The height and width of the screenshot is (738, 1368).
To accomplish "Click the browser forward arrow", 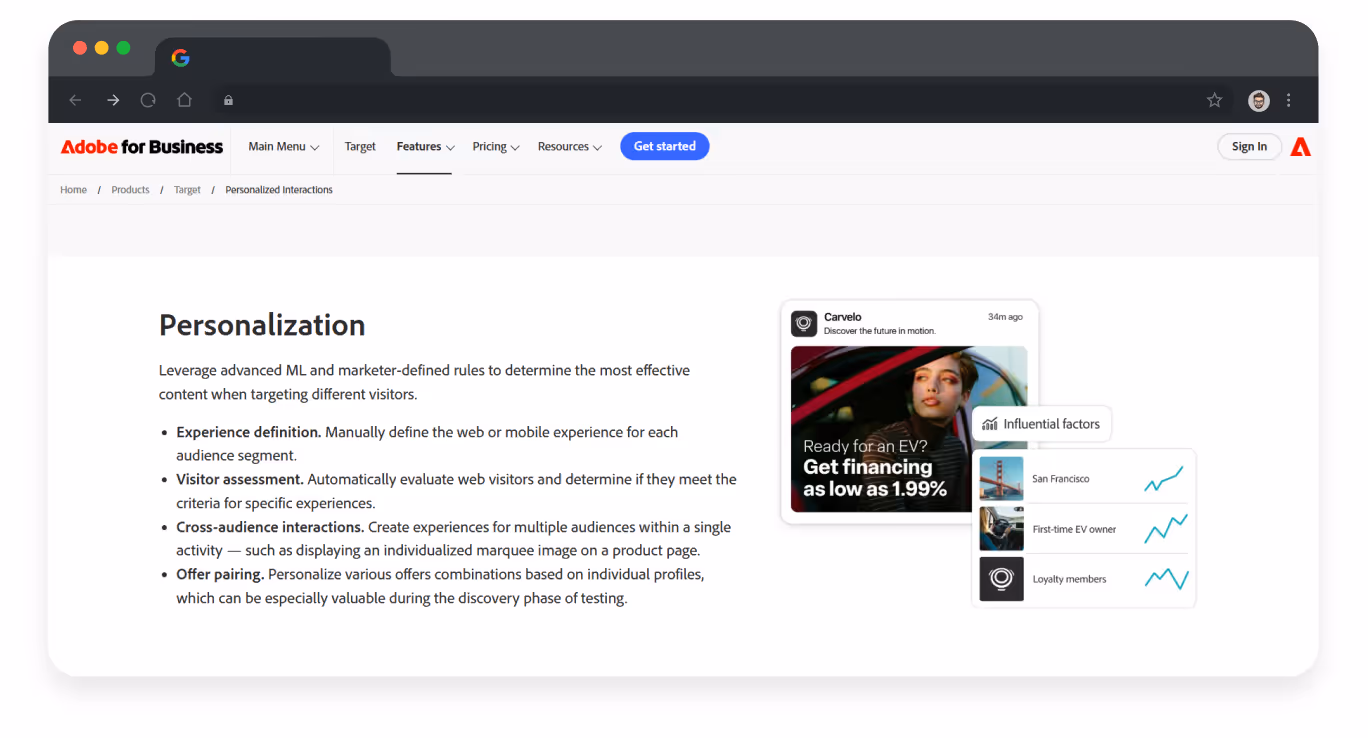I will (x=113, y=100).
